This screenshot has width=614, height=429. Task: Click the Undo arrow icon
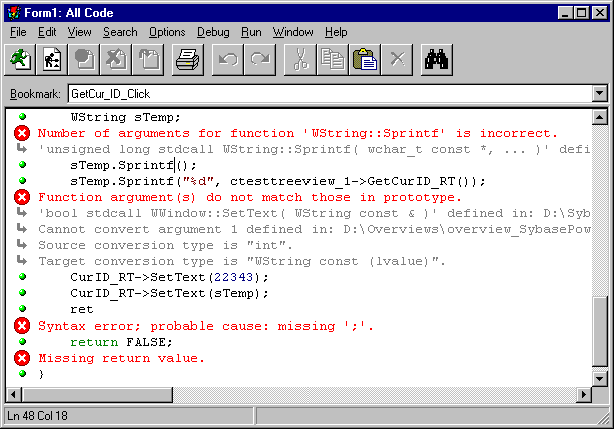click(228, 59)
